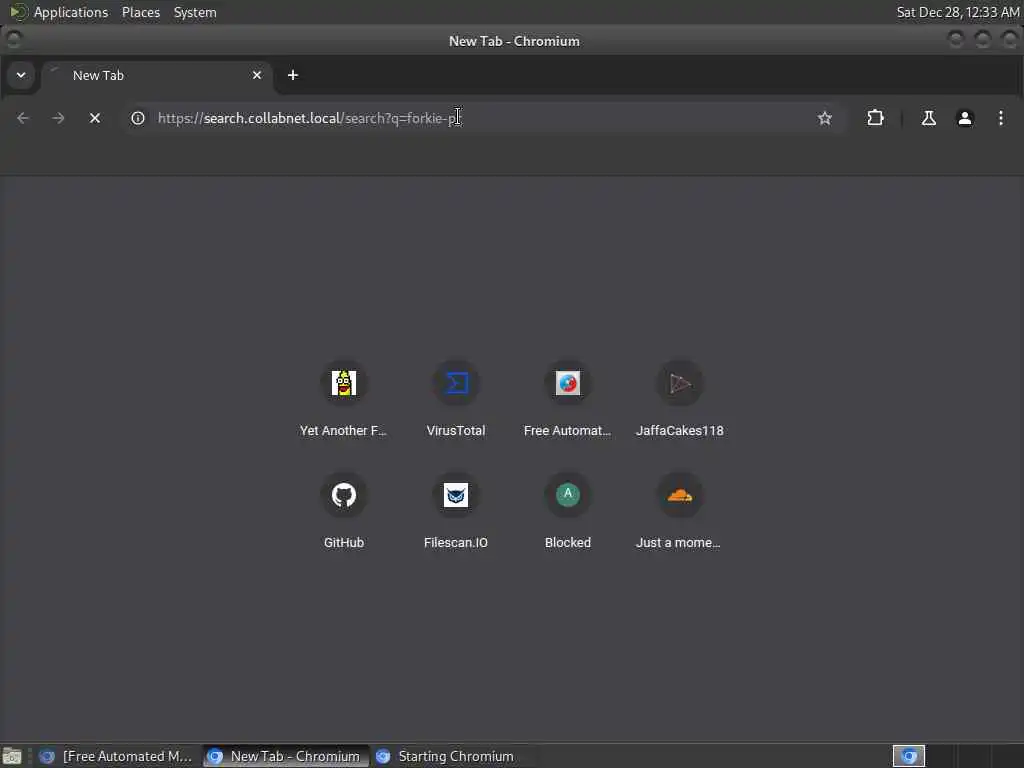Go forward to the next page
The image size is (1024, 768).
[58, 118]
